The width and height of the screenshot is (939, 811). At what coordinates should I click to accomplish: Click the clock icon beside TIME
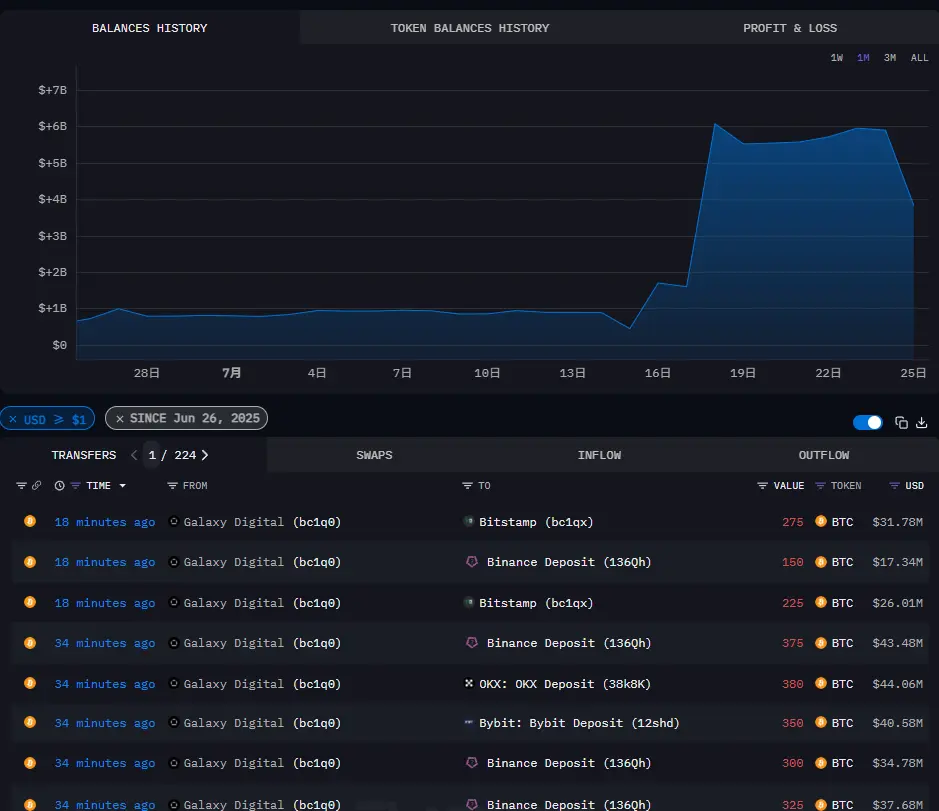(x=59, y=486)
